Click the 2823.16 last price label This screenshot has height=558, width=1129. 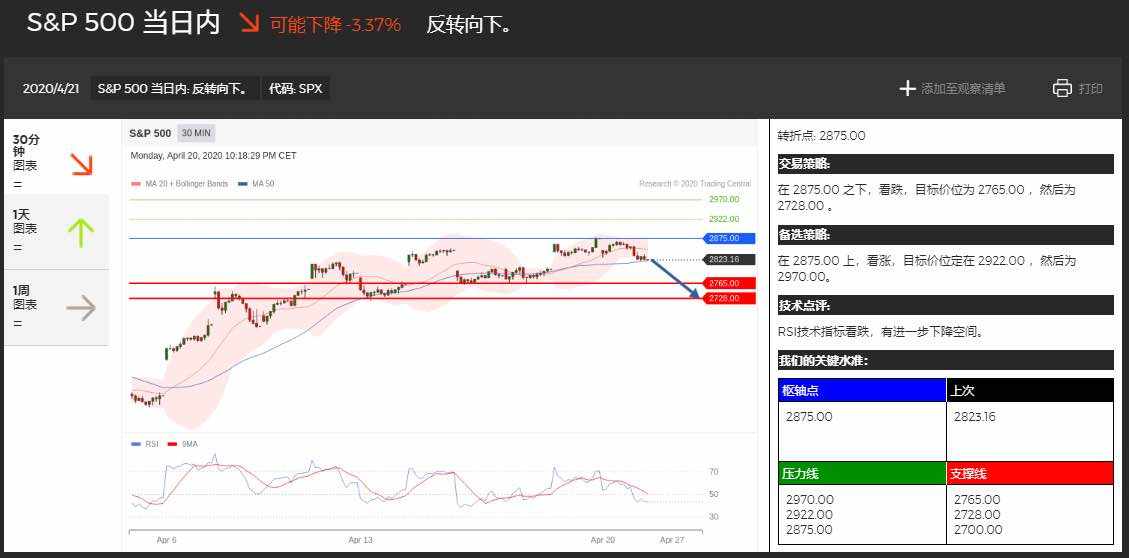pos(729,259)
